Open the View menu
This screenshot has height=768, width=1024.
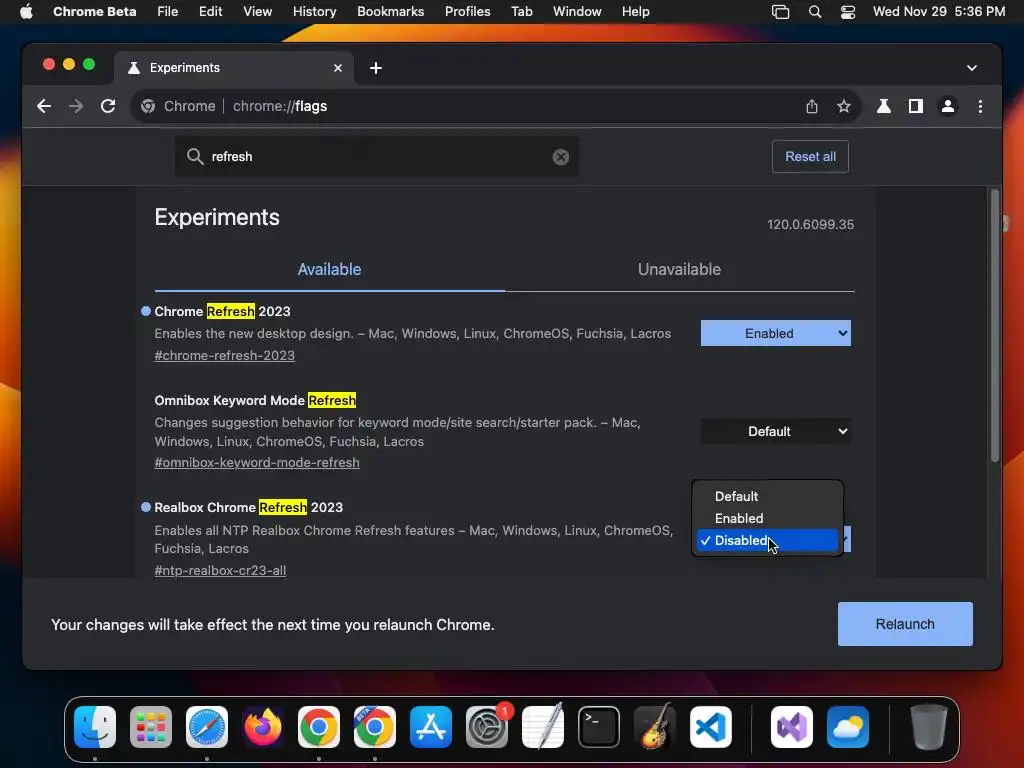(257, 11)
